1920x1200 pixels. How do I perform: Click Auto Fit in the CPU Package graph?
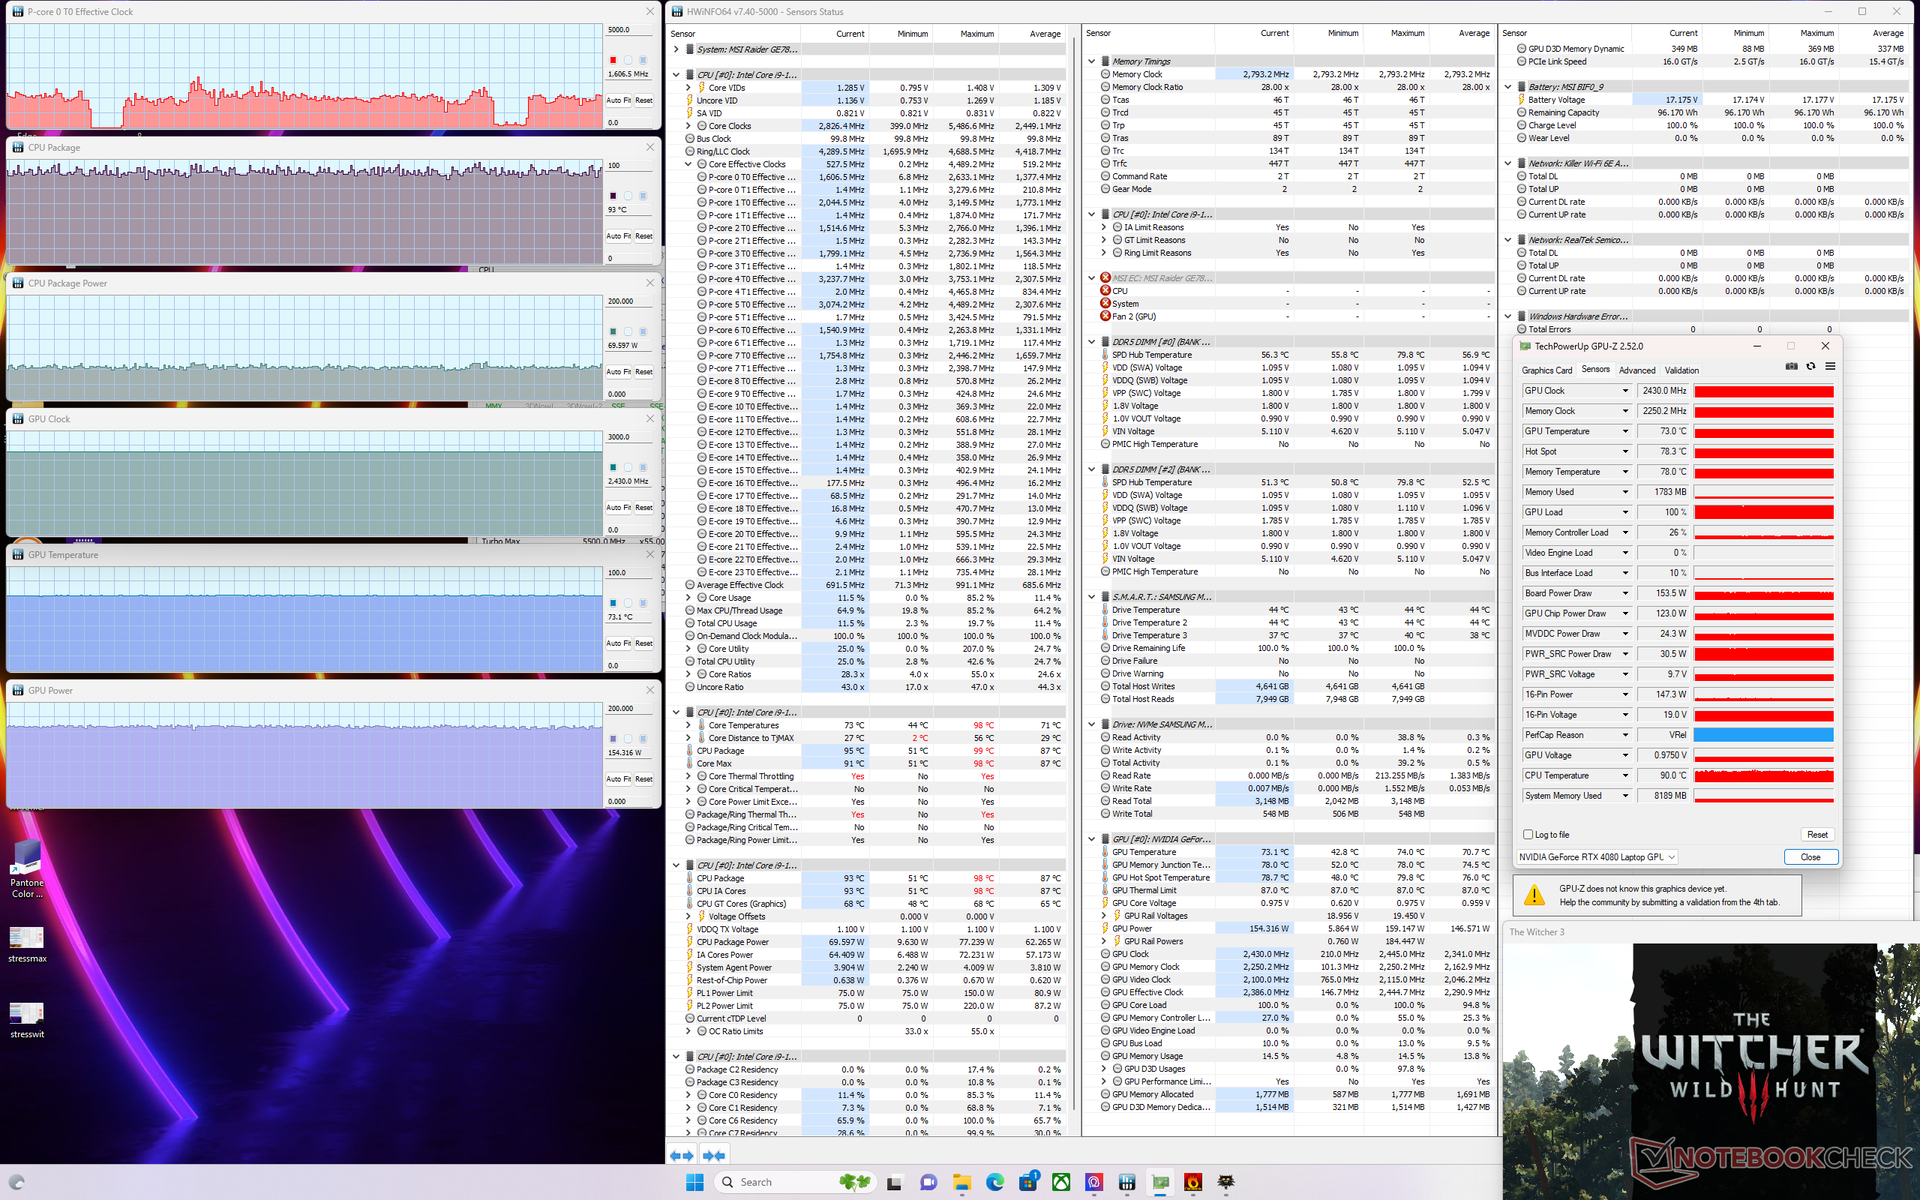(618, 236)
